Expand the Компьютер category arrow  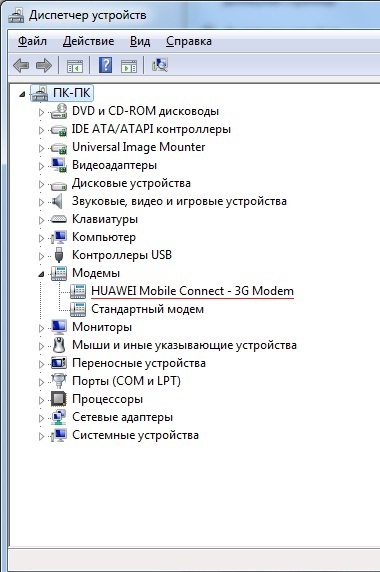click(41, 238)
